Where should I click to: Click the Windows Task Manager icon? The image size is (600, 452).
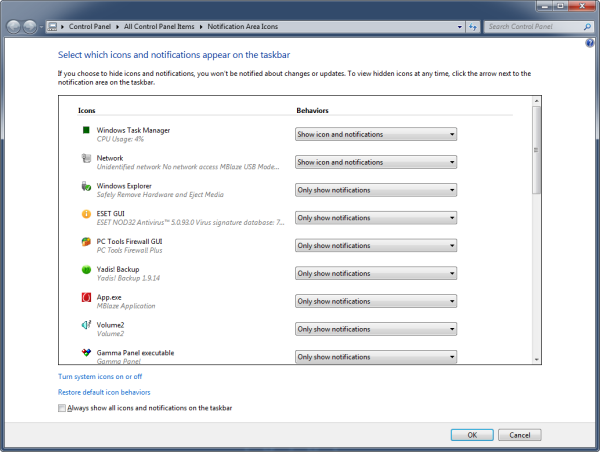86,131
